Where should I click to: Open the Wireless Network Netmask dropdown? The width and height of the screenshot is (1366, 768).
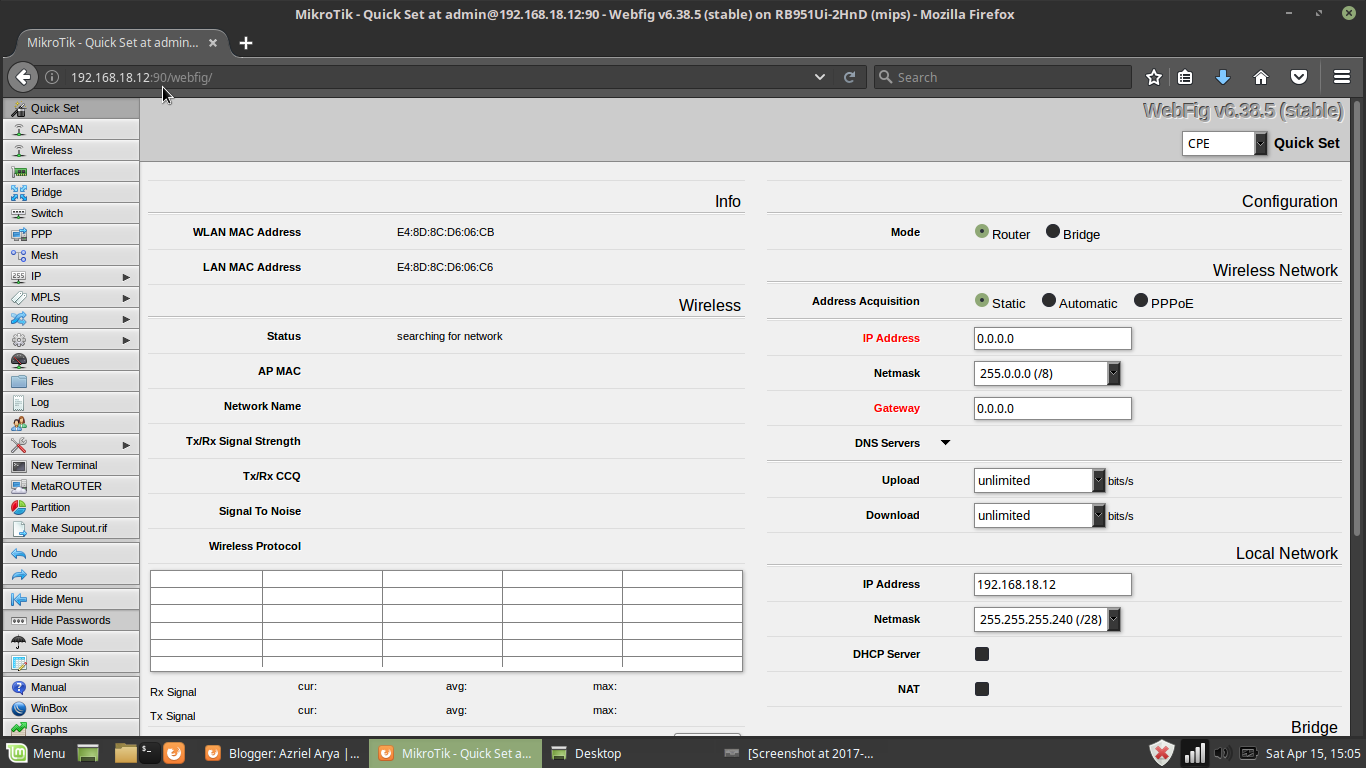(1047, 373)
